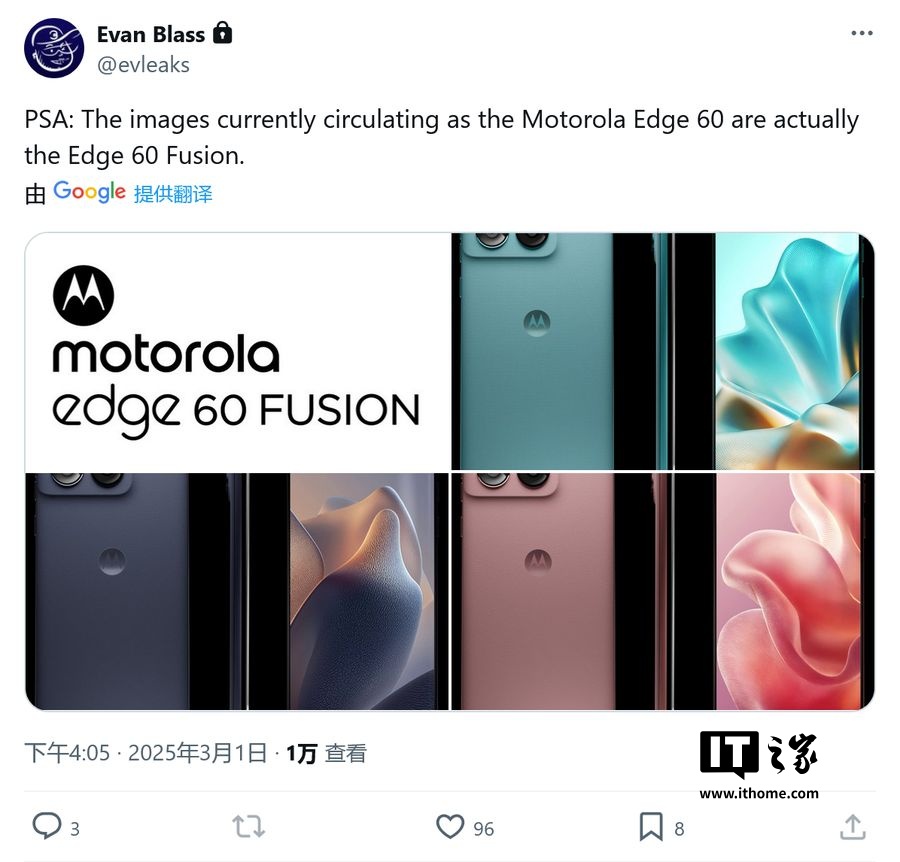The image size is (900, 862).
Task: Click the tweet timestamp 下午4:05 2025年3月1日
Action: [x=146, y=753]
